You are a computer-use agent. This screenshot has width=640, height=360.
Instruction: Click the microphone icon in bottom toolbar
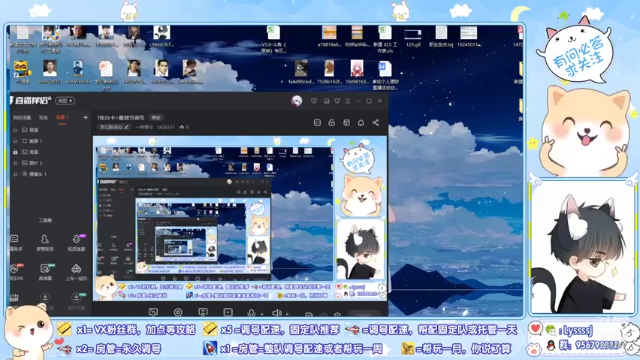pos(251,313)
